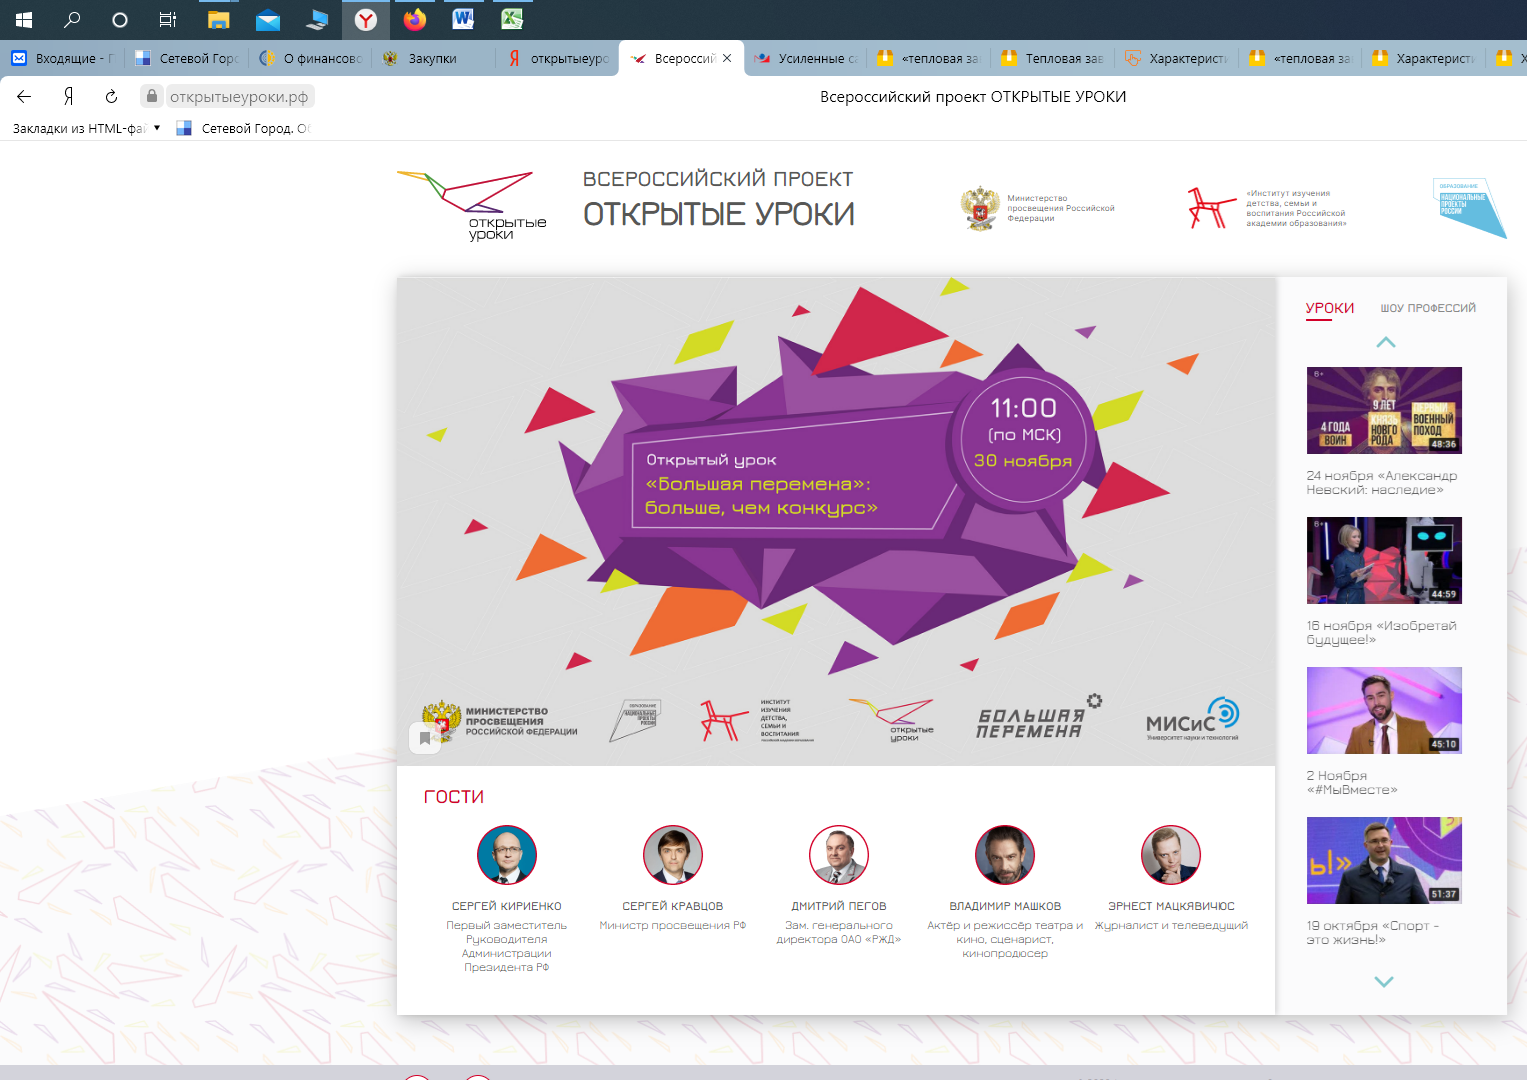Open the Microsoft Word taskbar icon

pyautogui.click(x=462, y=19)
